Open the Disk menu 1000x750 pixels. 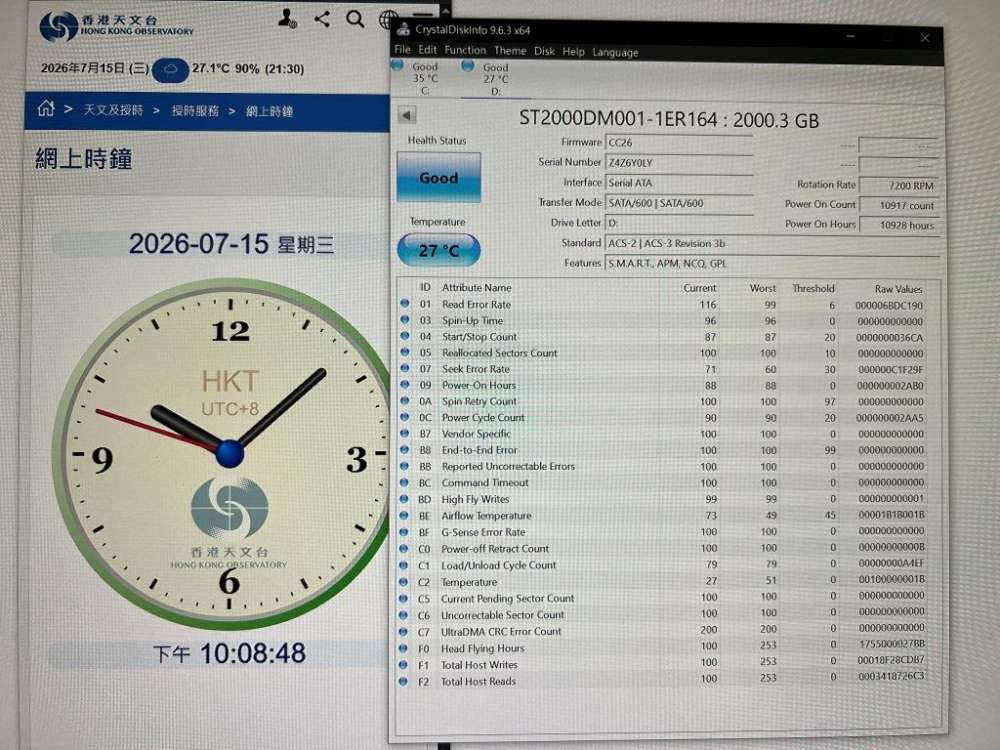pyautogui.click(x=544, y=51)
